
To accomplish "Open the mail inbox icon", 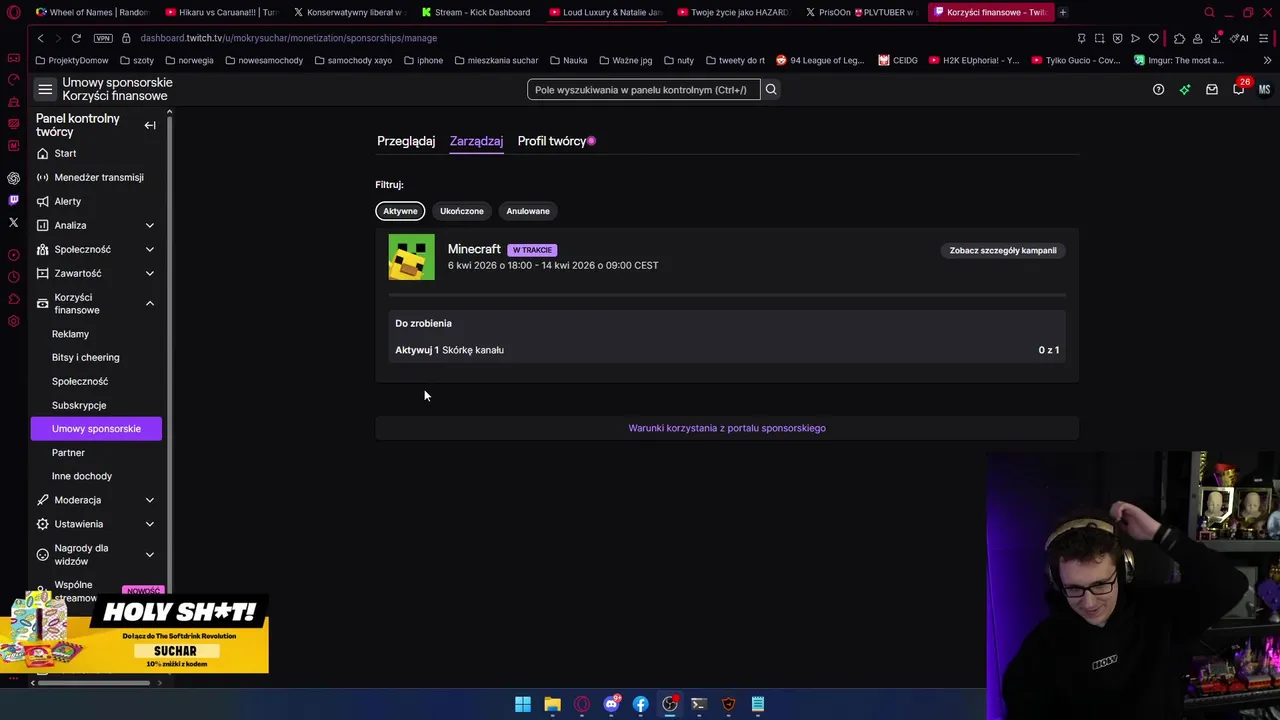I will [x=1211, y=90].
